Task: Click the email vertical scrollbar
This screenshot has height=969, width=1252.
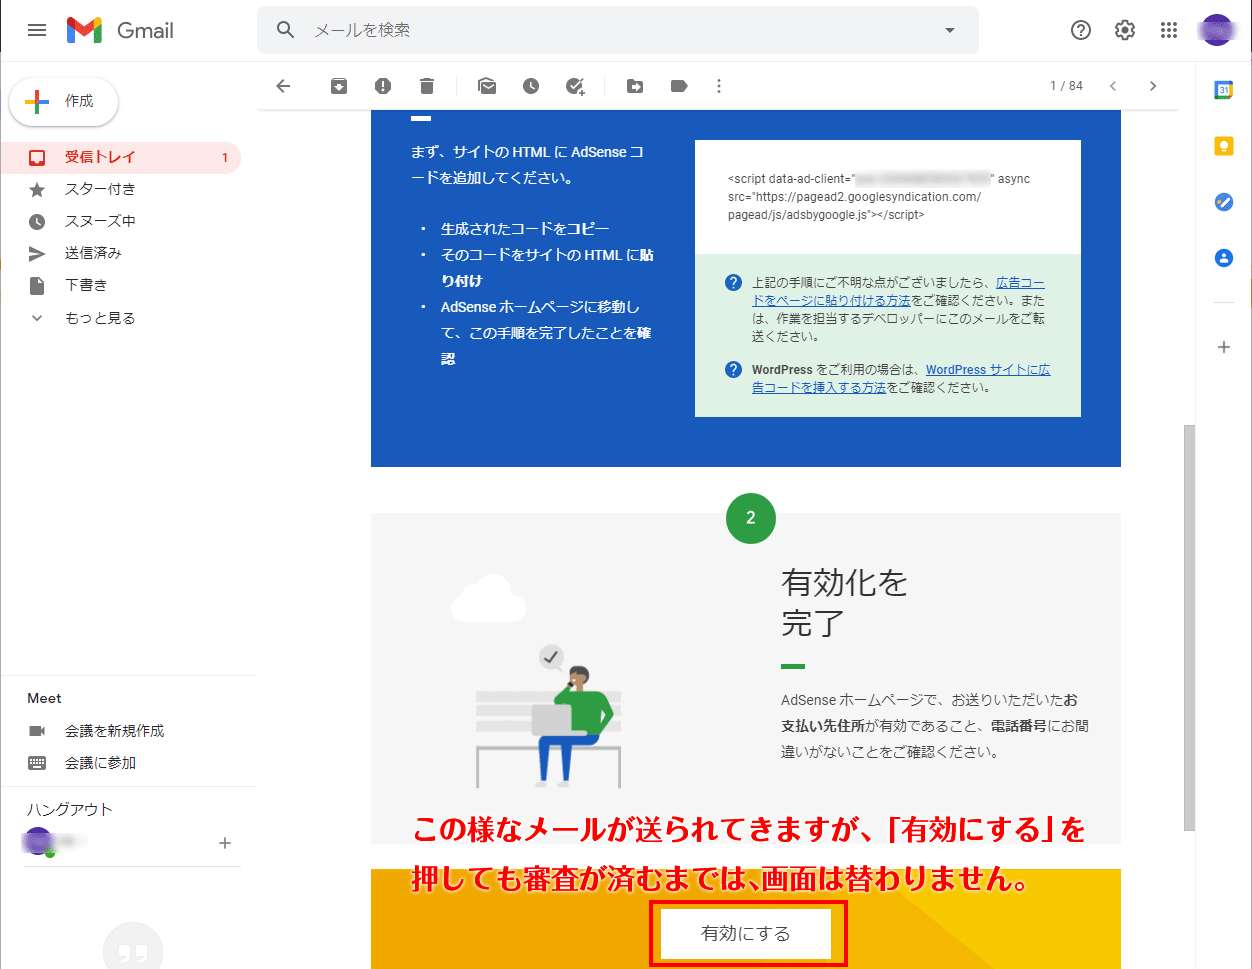Action: (x=1188, y=627)
